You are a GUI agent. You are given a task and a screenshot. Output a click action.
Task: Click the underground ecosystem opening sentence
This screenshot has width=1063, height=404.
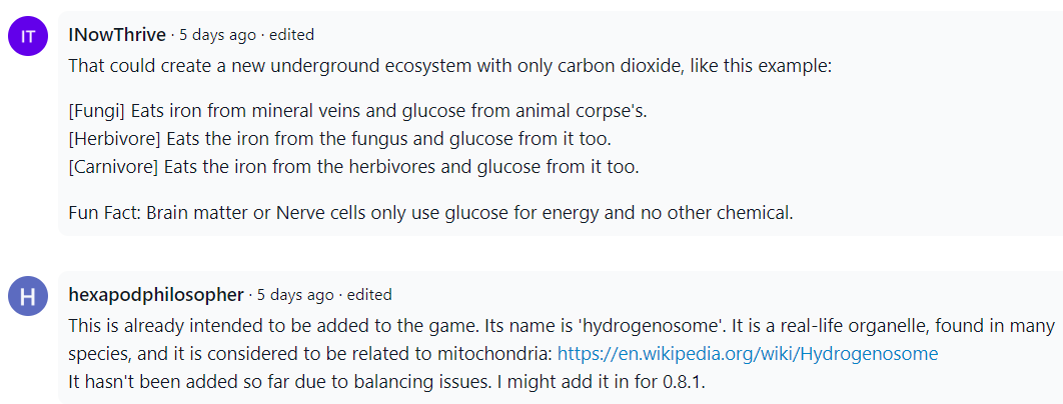pos(450,66)
